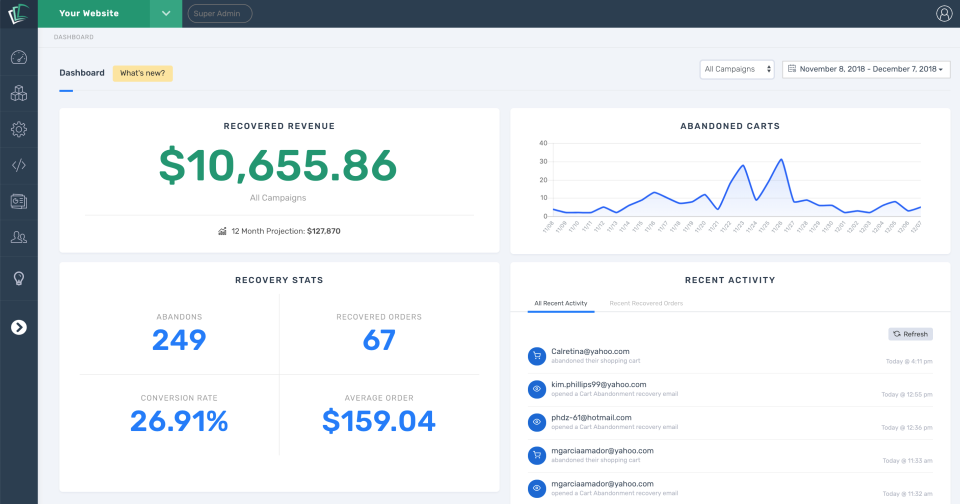Viewport: 960px width, 504px height.
Task: Click the user account icon at top right
Action: (x=944, y=13)
